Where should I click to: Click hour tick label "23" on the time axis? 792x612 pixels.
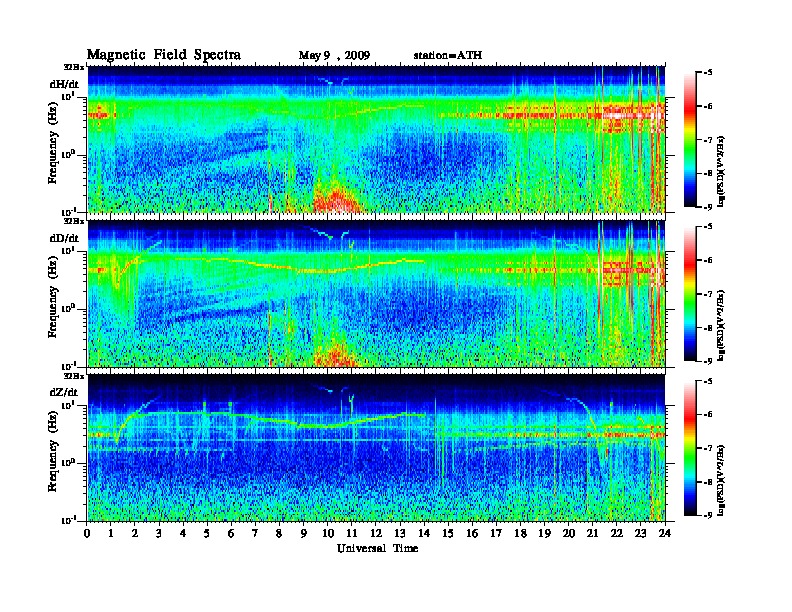(641, 533)
